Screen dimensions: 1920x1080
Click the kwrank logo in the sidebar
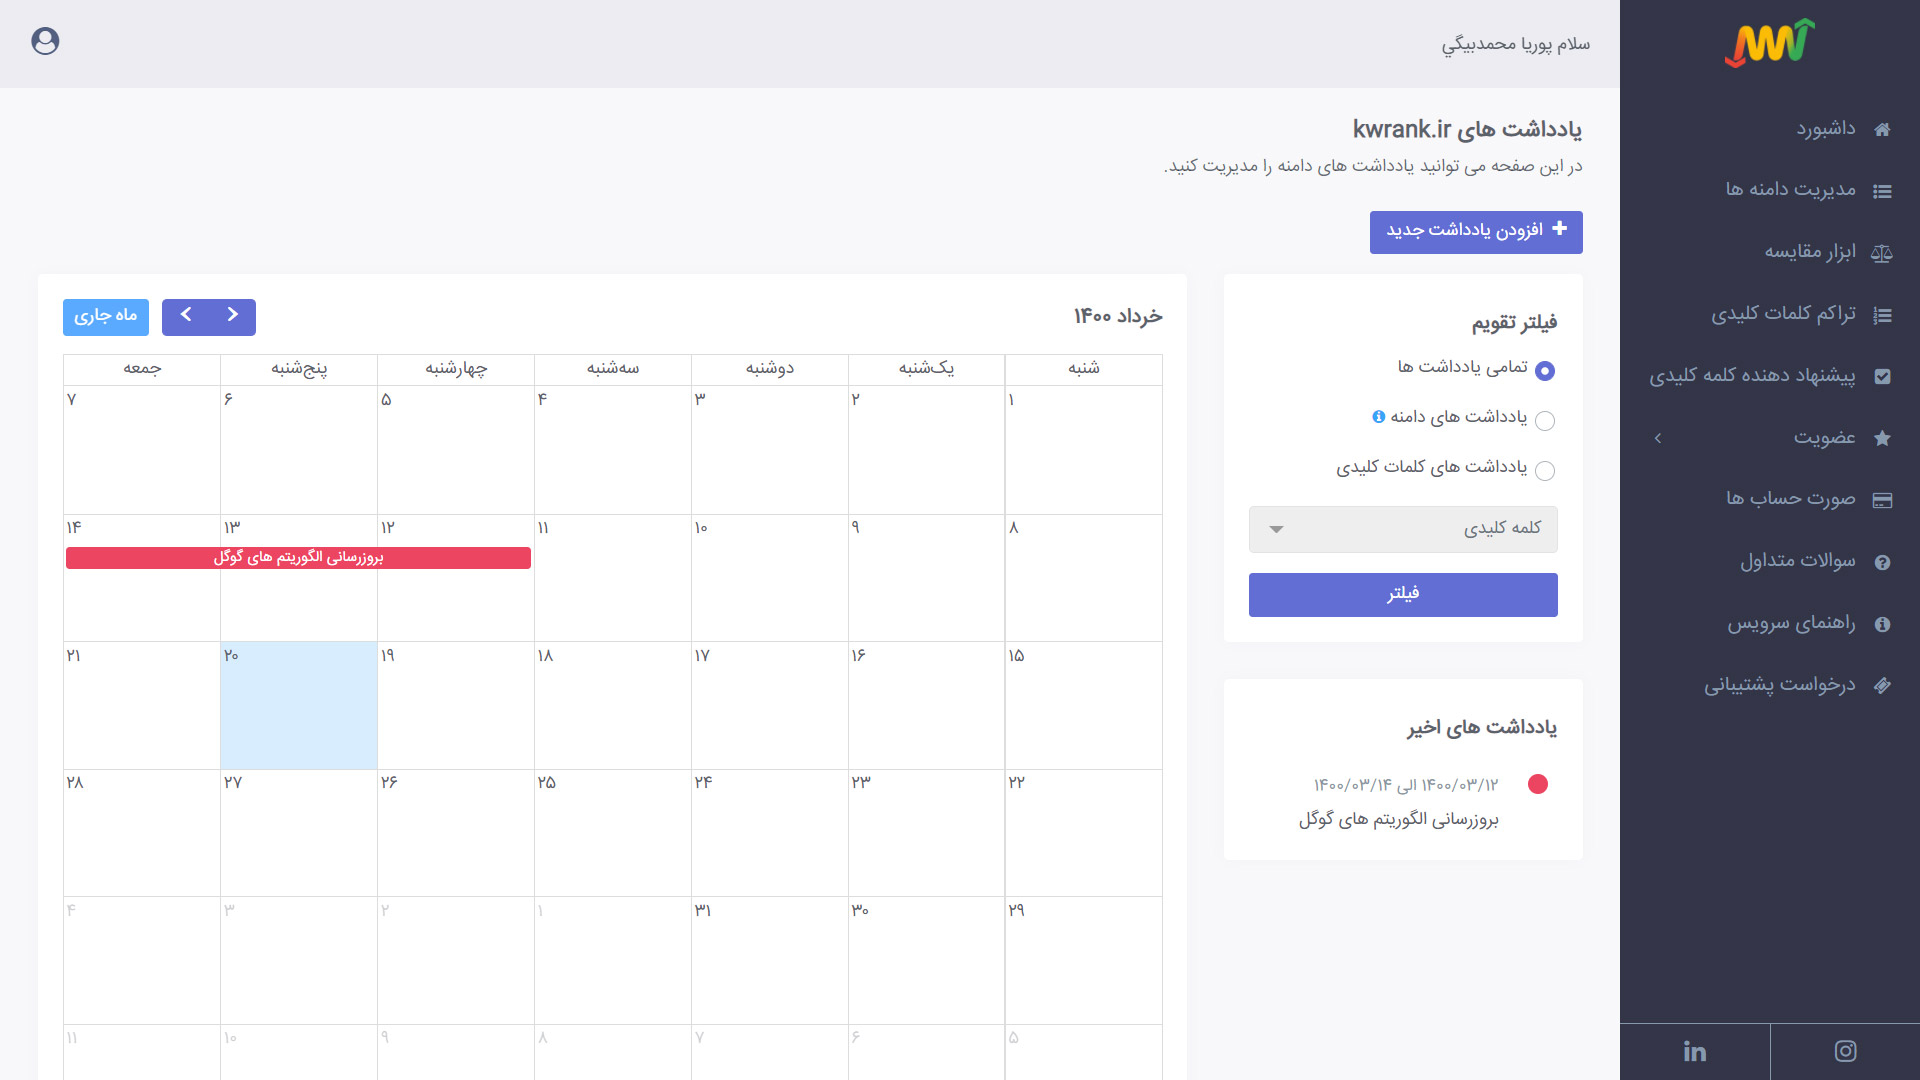[1769, 43]
